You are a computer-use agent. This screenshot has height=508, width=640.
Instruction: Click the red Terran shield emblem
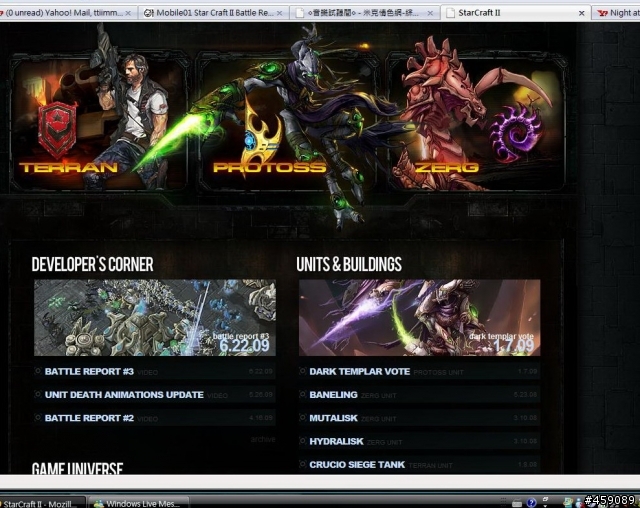point(57,131)
